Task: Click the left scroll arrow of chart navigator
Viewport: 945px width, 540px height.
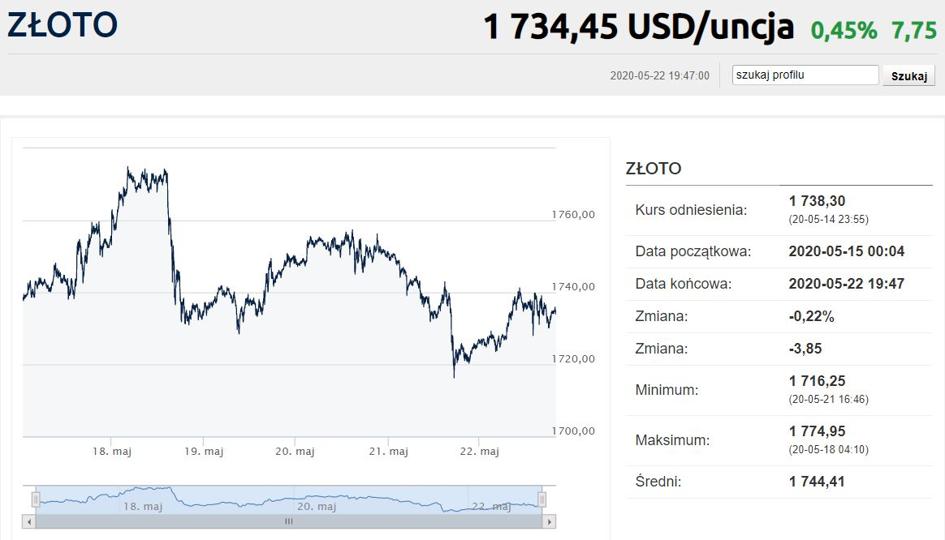Action: pos(29,521)
